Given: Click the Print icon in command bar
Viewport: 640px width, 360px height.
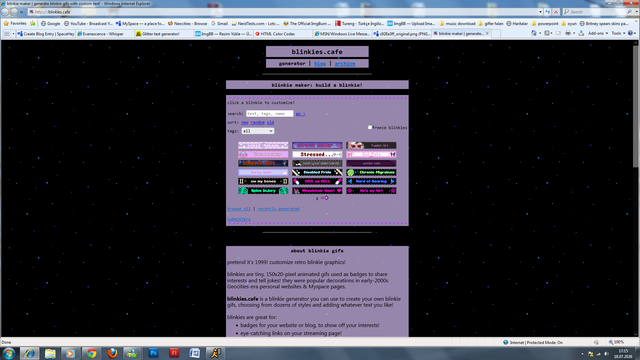Looking at the screenshot, I should coord(568,33).
